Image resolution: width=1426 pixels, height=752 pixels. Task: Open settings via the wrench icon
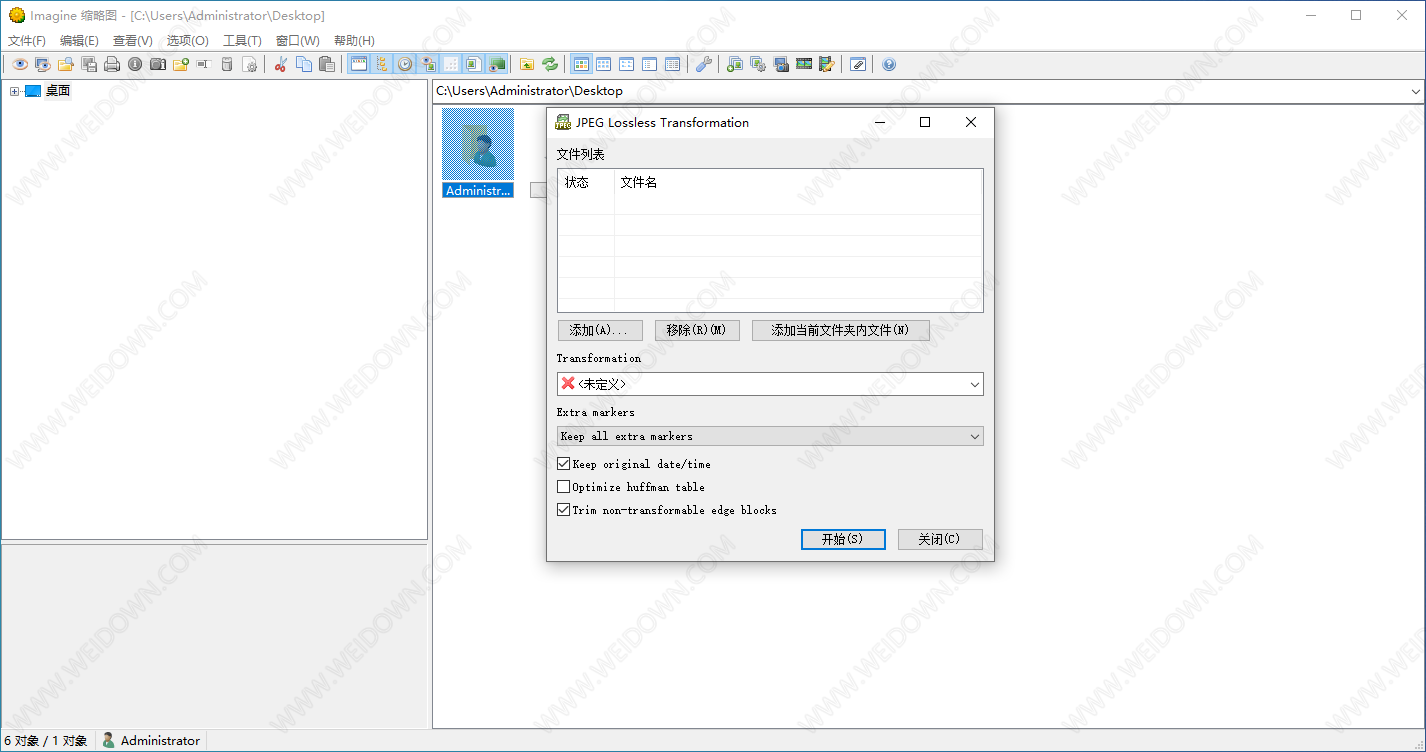(x=704, y=64)
